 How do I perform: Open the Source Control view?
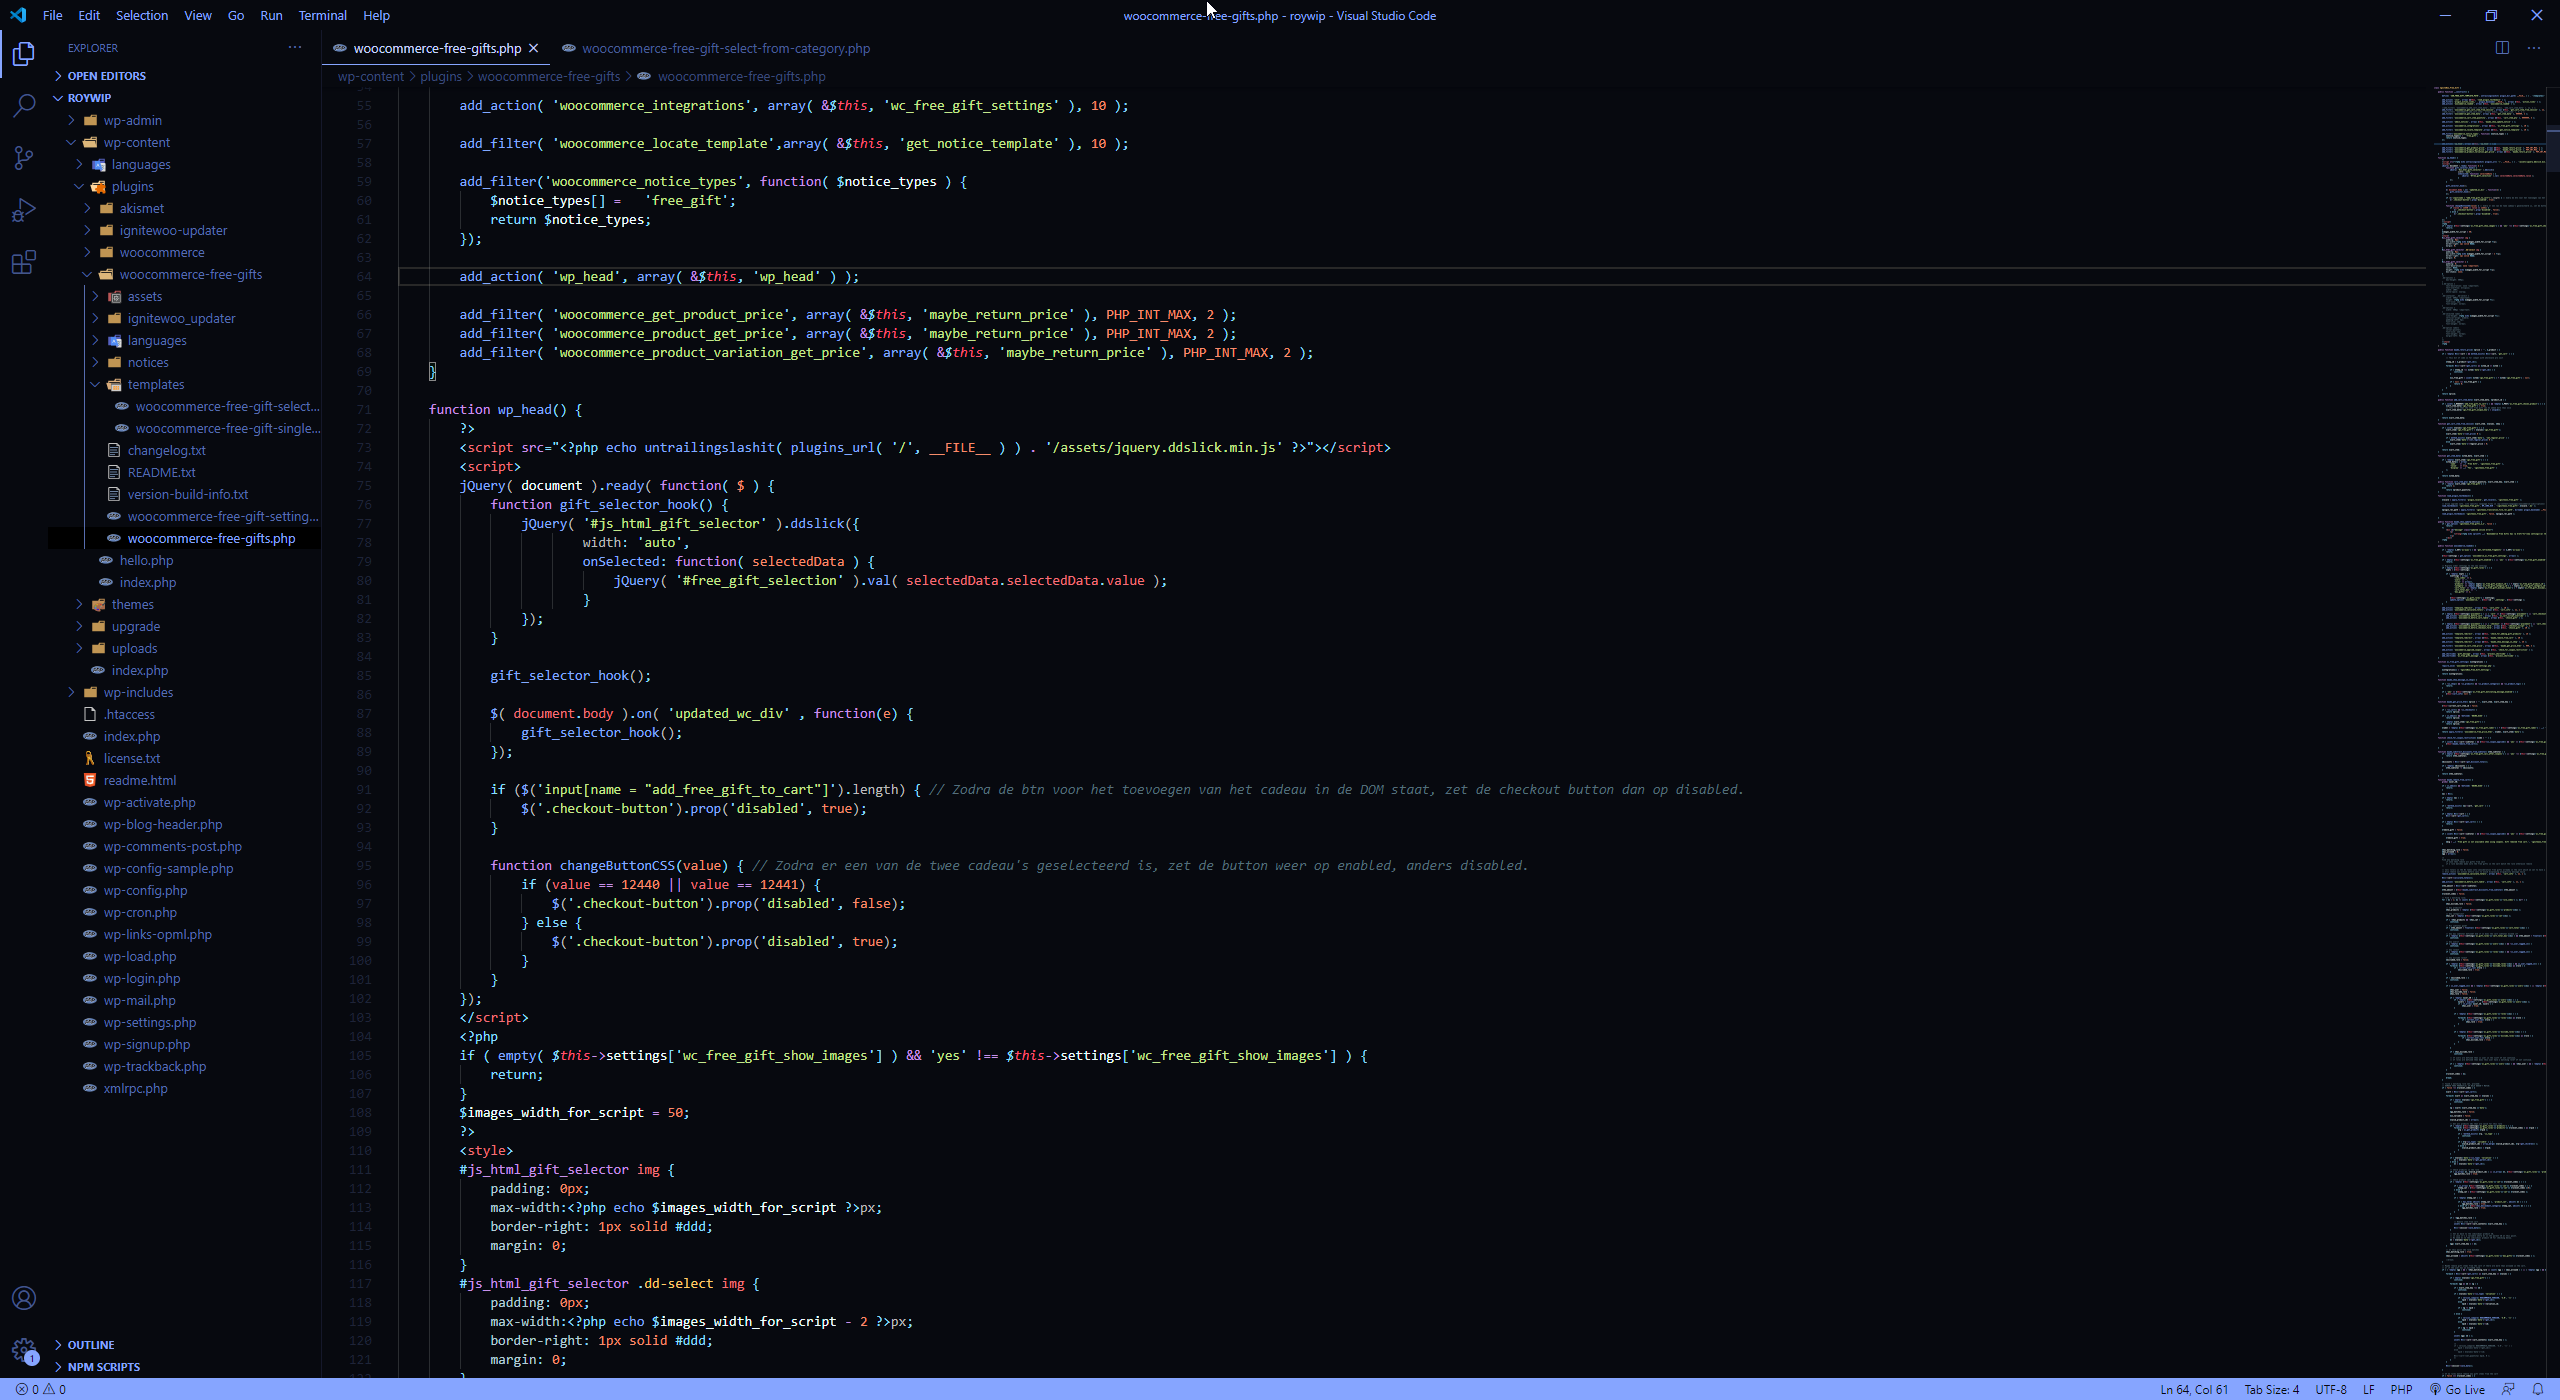click(24, 157)
